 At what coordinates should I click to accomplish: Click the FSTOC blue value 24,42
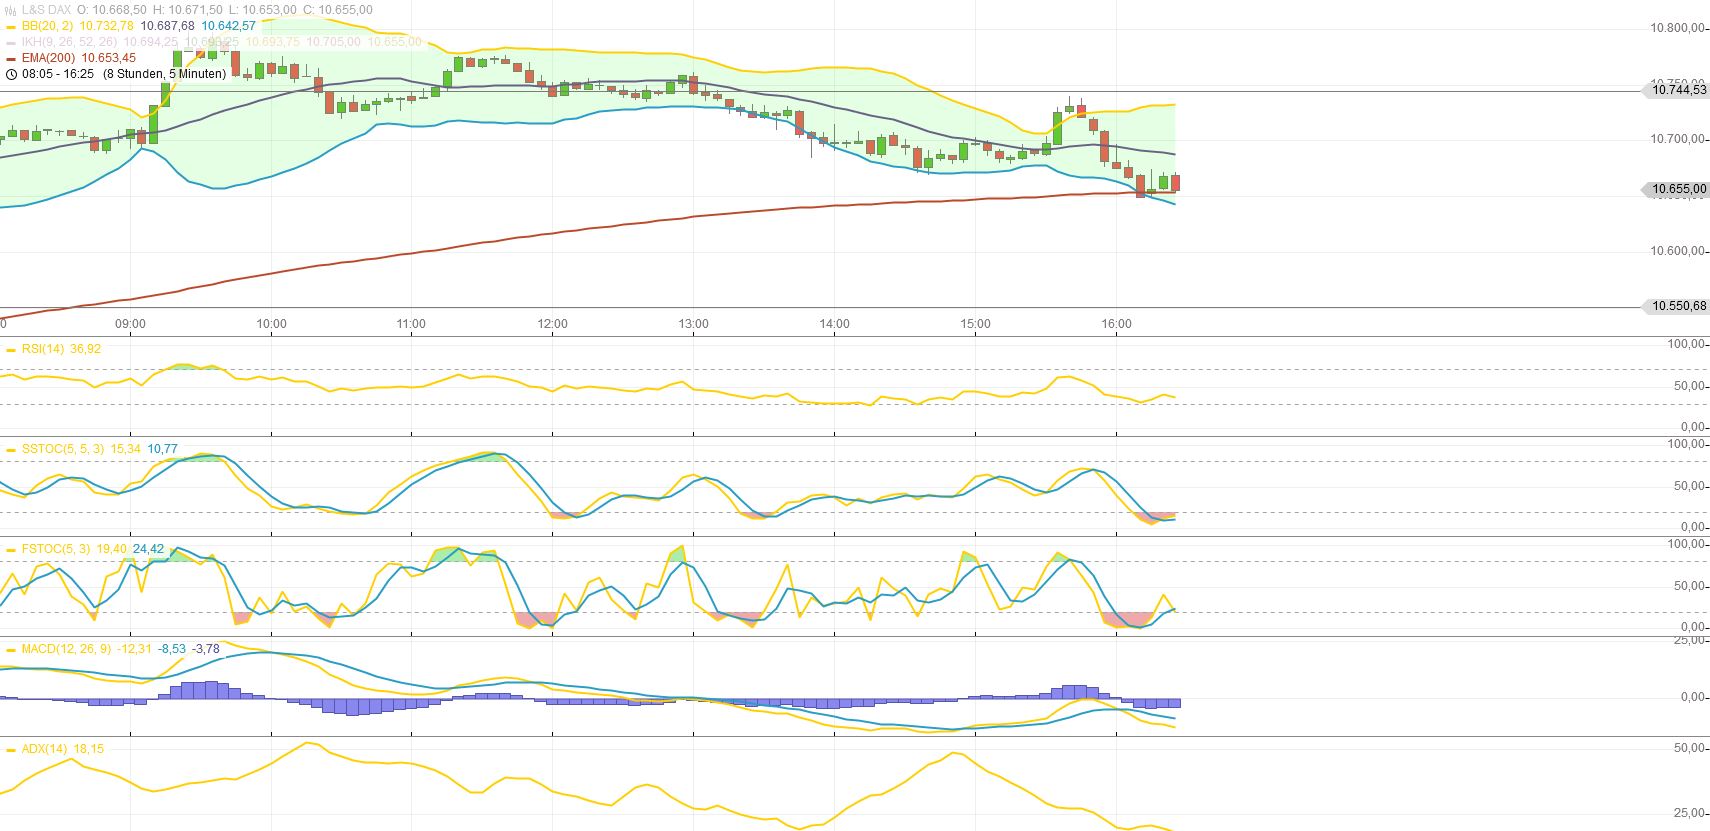coord(149,549)
